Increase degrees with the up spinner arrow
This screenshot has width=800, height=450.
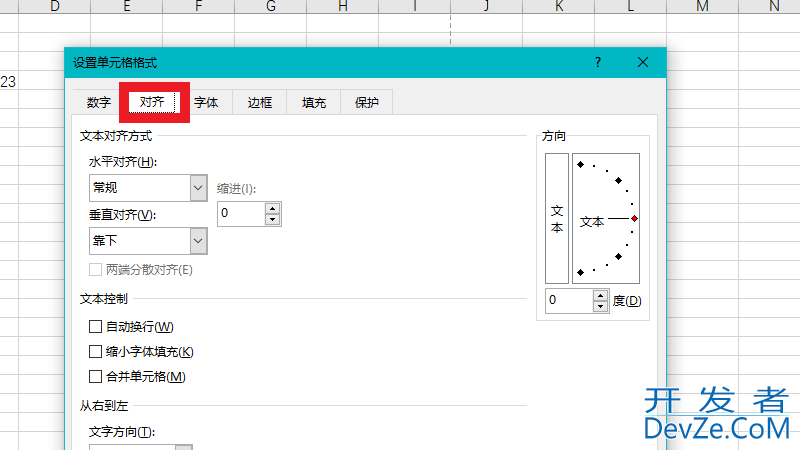[x=601, y=295]
